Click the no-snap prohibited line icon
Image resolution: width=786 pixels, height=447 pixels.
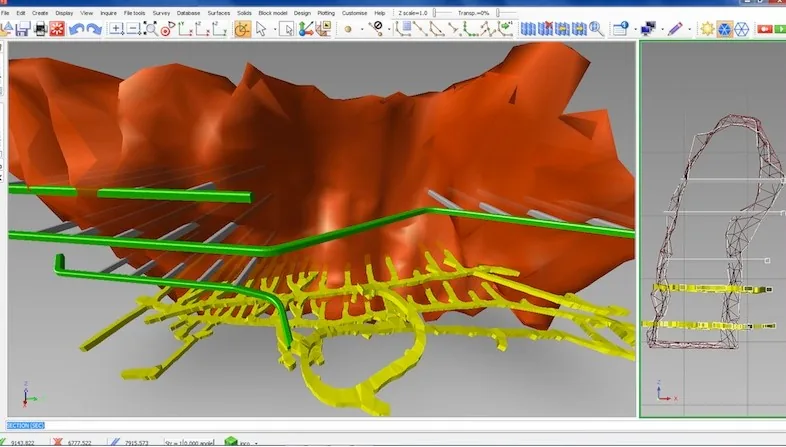(376, 28)
